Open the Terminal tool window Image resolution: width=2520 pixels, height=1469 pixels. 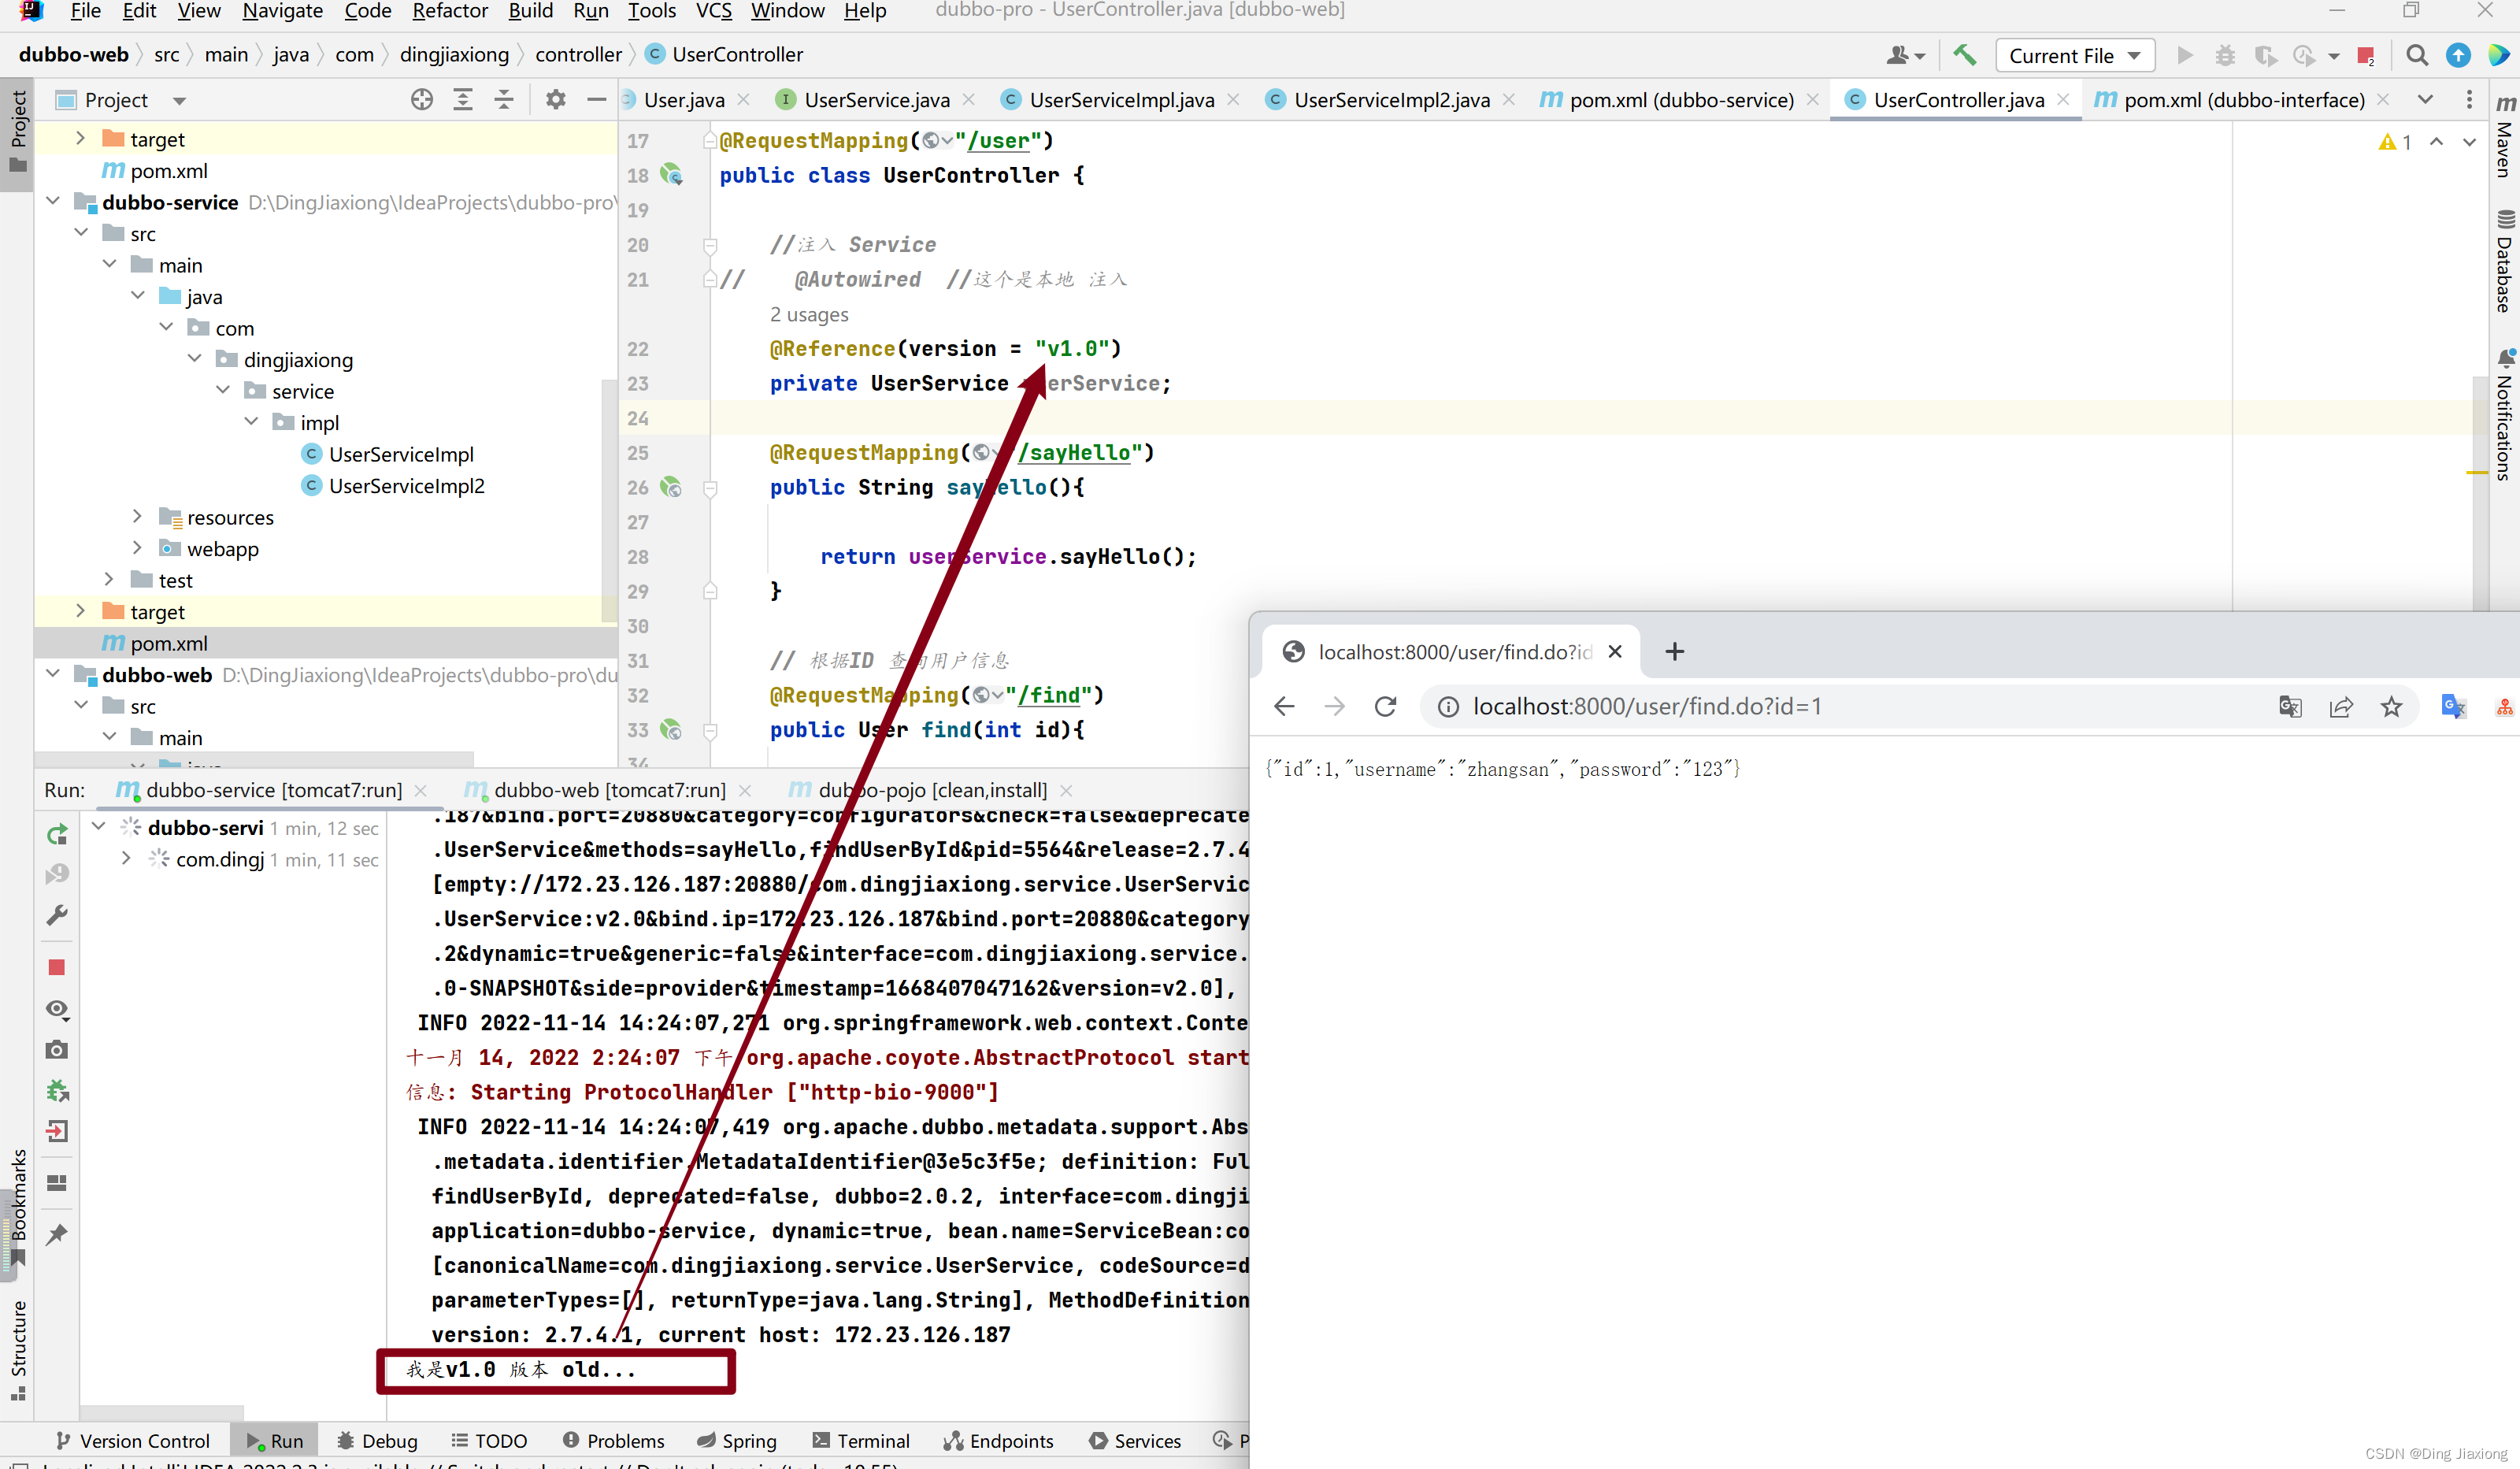click(860, 1440)
